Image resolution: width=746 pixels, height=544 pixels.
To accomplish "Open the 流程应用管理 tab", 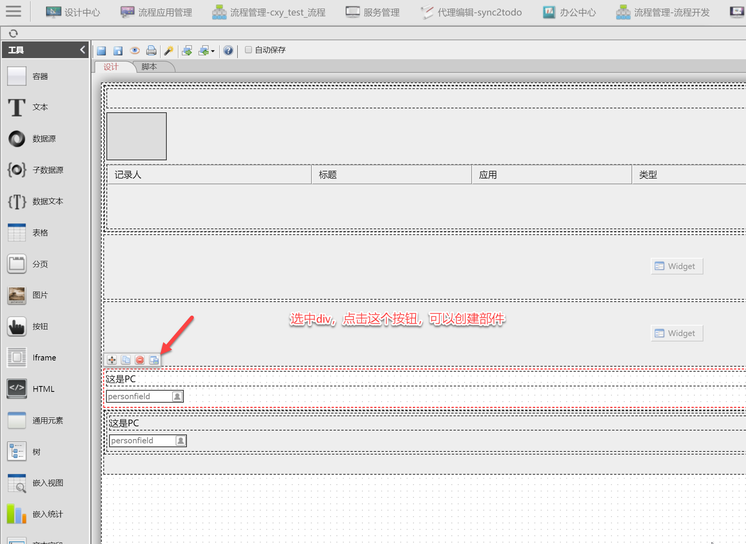I will click(156, 12).
